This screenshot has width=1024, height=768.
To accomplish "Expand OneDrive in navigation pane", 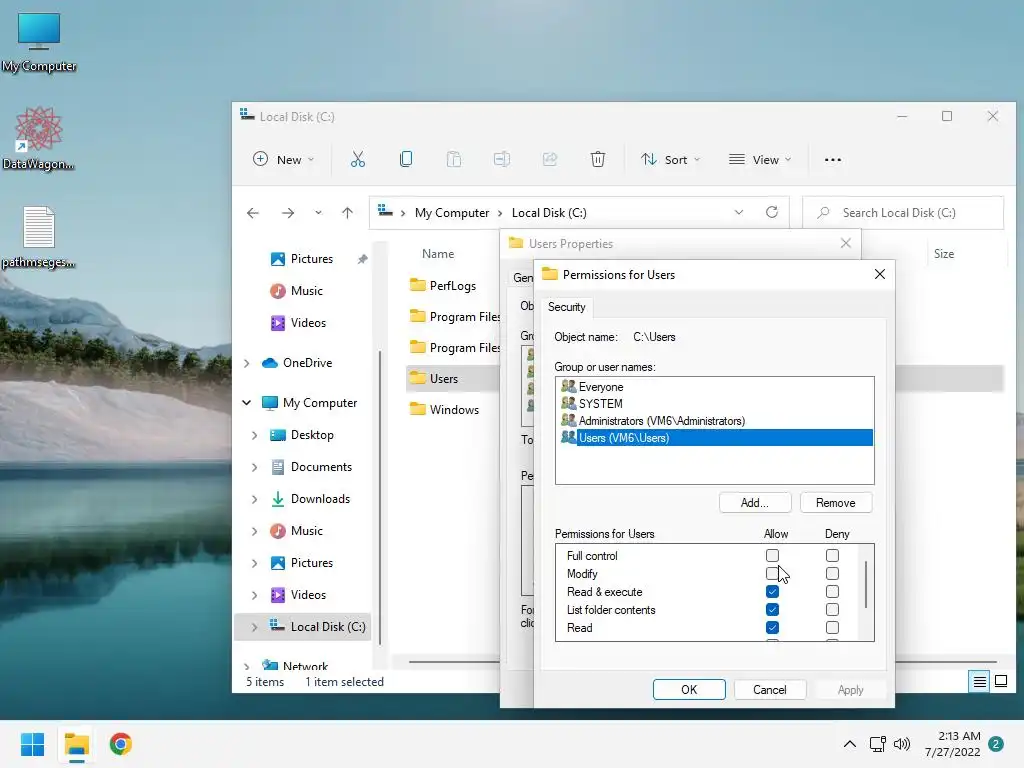I will point(247,363).
